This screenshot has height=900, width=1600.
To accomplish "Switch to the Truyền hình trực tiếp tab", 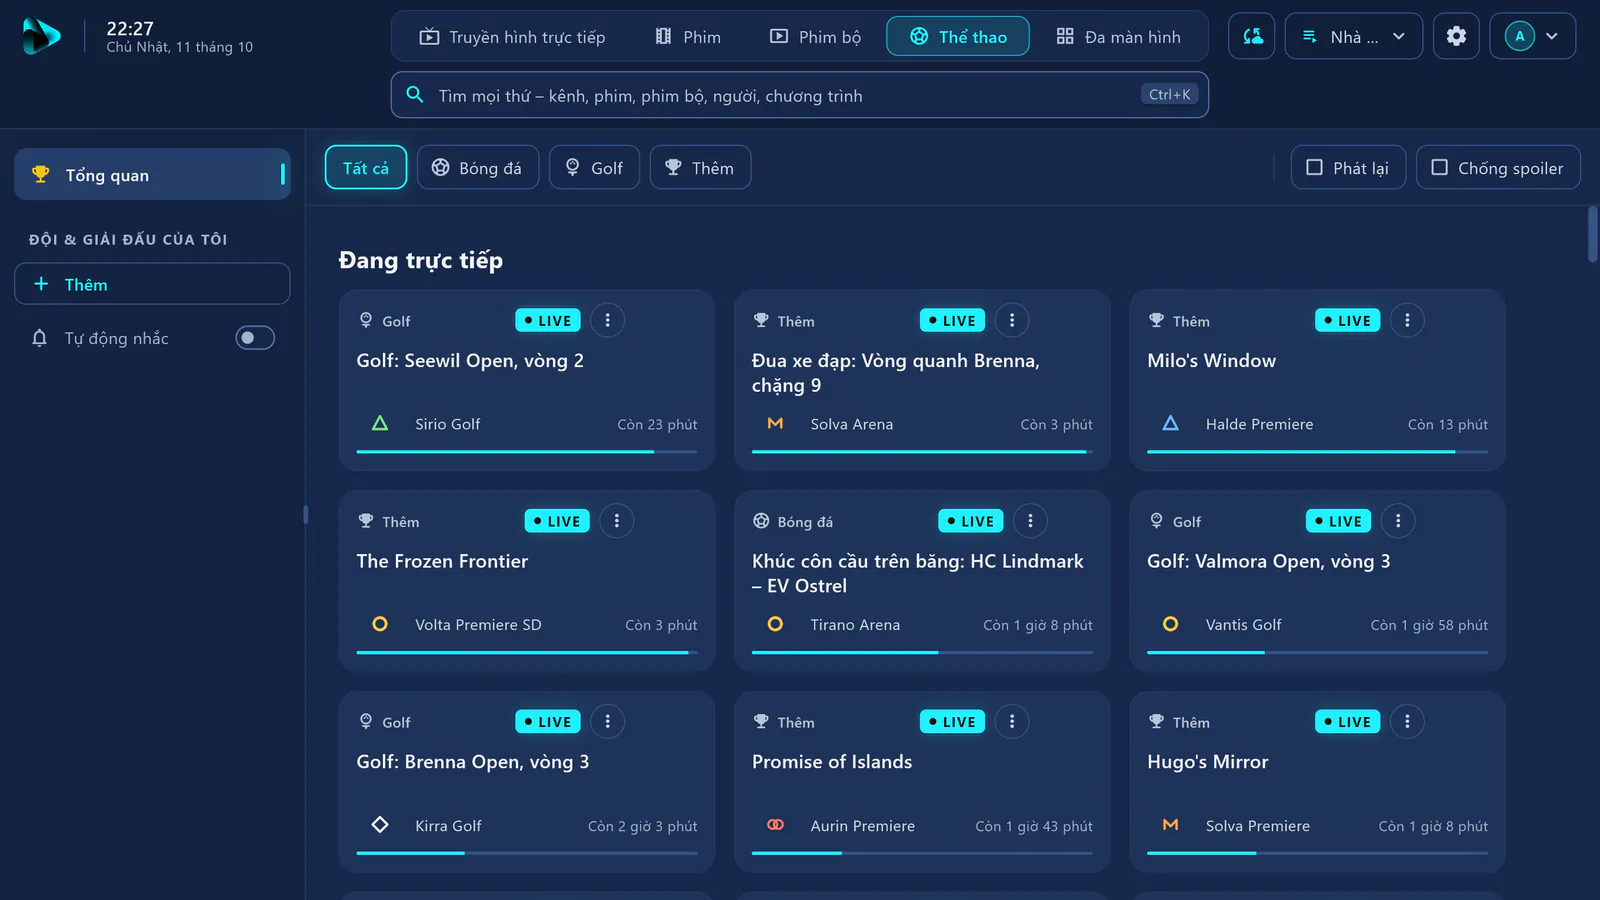I will tap(512, 37).
